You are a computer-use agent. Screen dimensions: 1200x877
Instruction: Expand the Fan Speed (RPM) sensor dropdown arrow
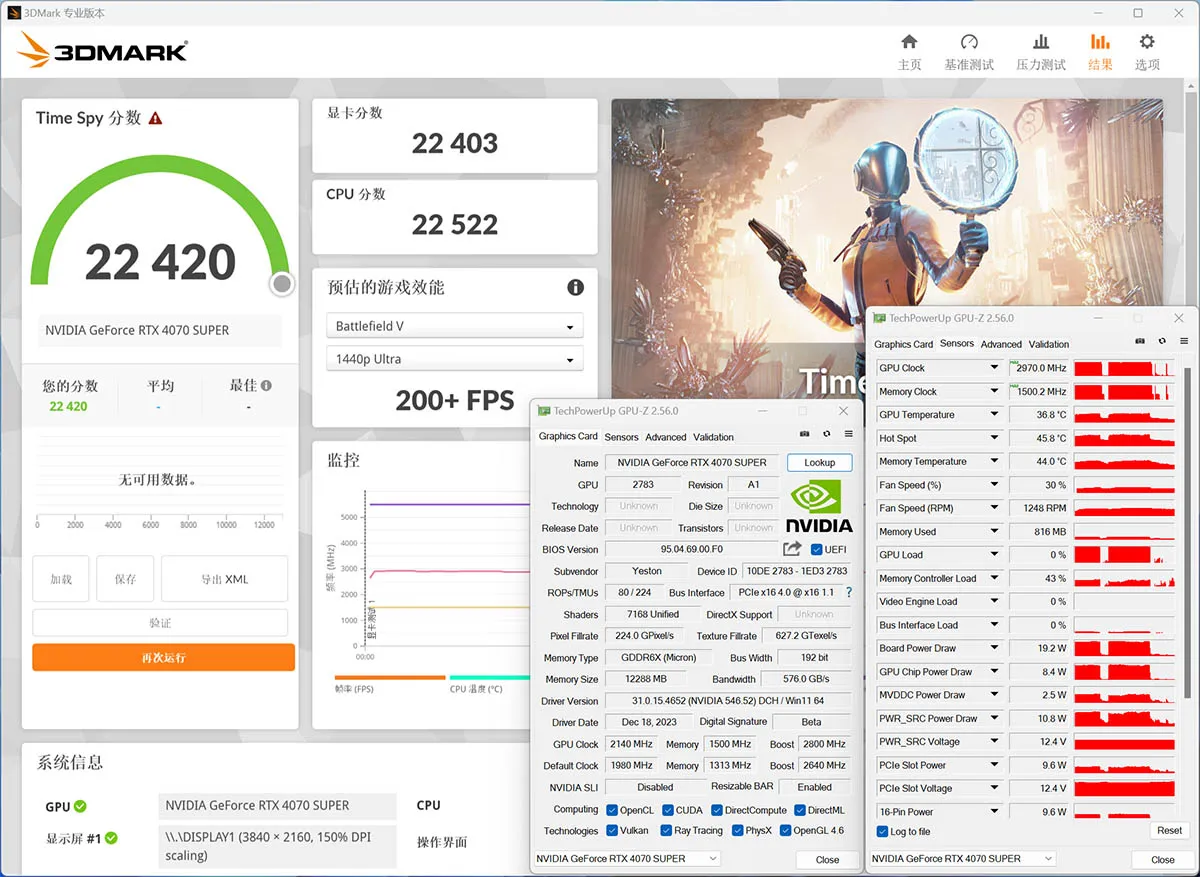pyautogui.click(x=994, y=508)
